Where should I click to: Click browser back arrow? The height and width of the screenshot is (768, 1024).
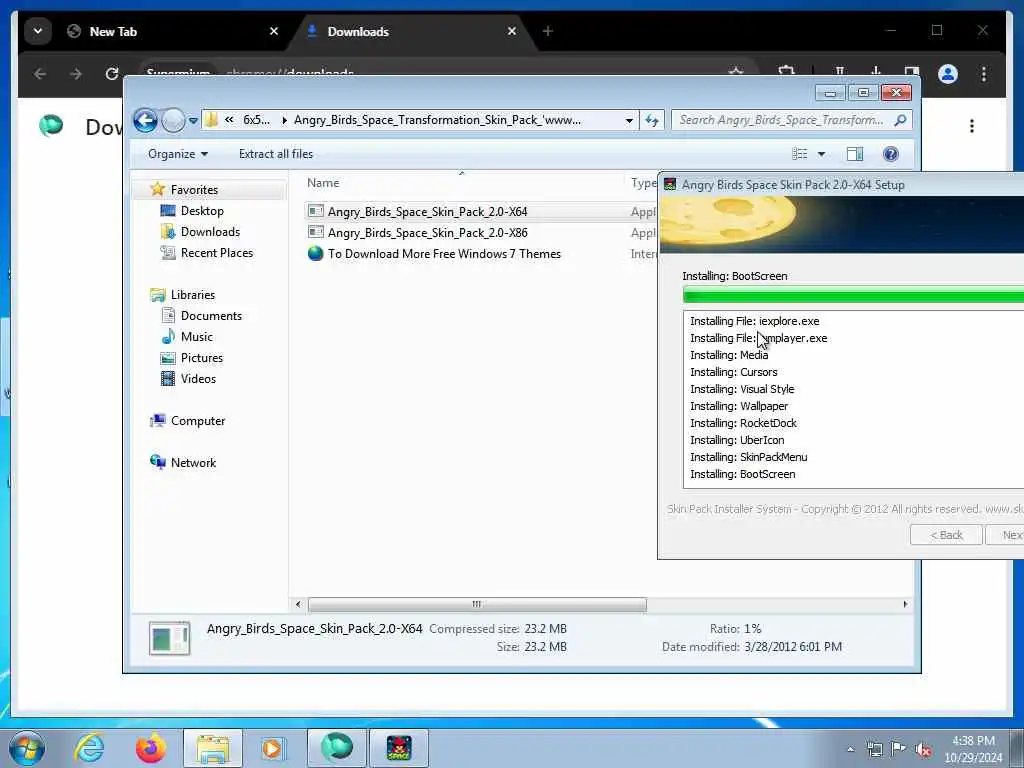click(x=40, y=74)
